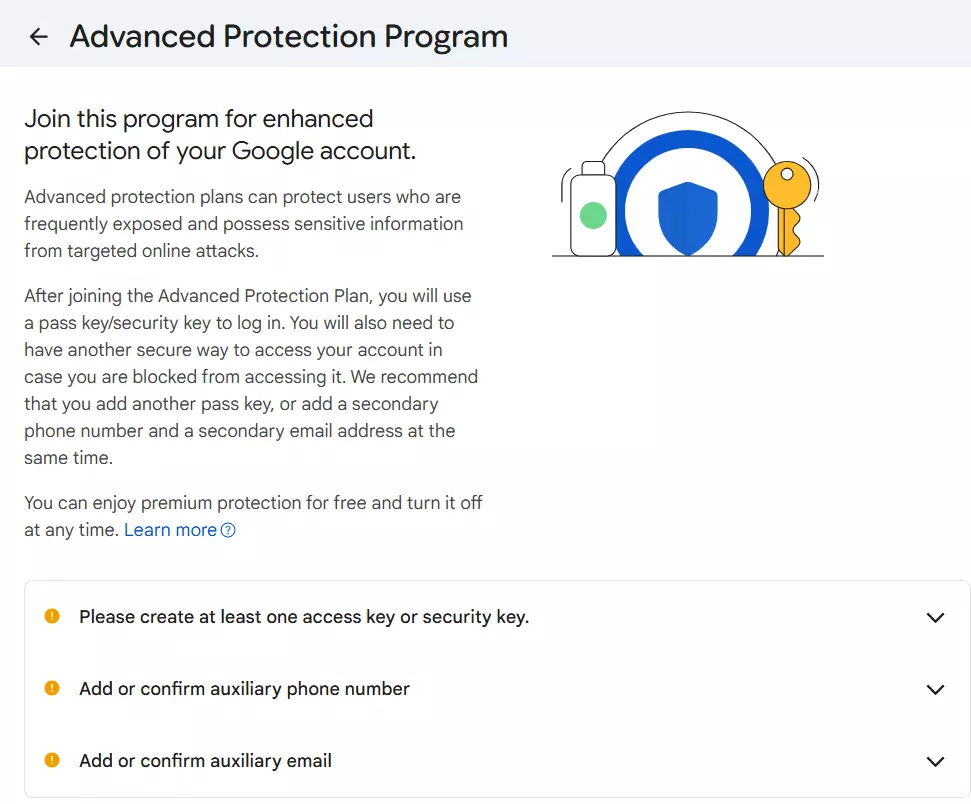Click the 'enjoy premium protection for free' text
Viewport: 971px width, 804px height.
pyautogui.click(x=253, y=503)
